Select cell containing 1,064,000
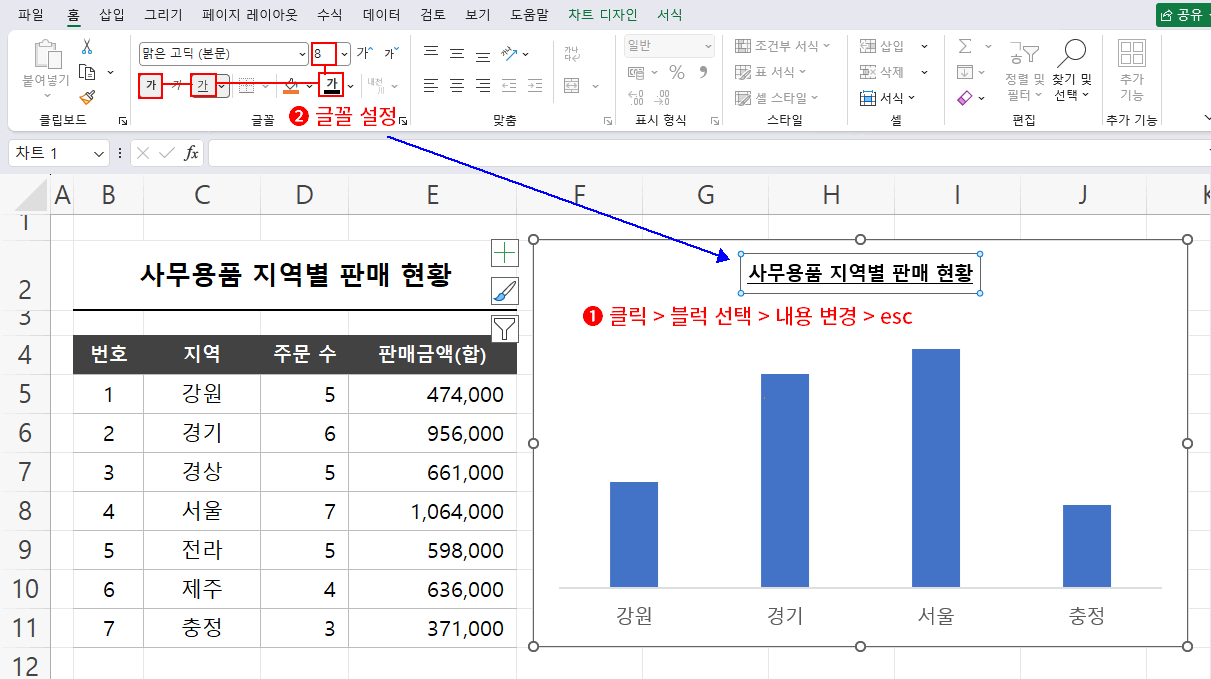 (432, 511)
